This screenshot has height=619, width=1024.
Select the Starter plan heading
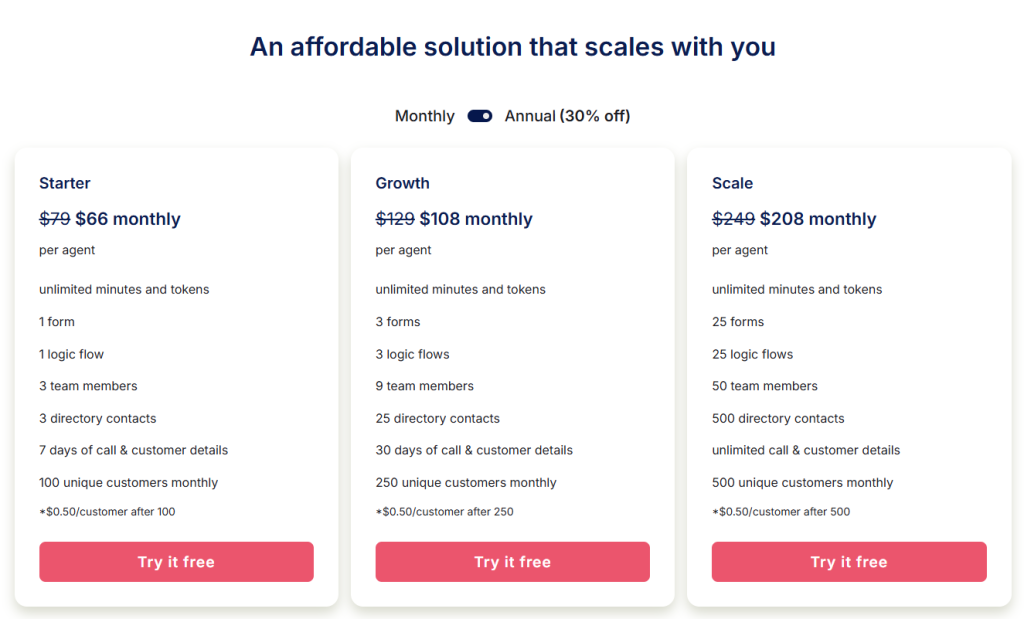[65, 183]
